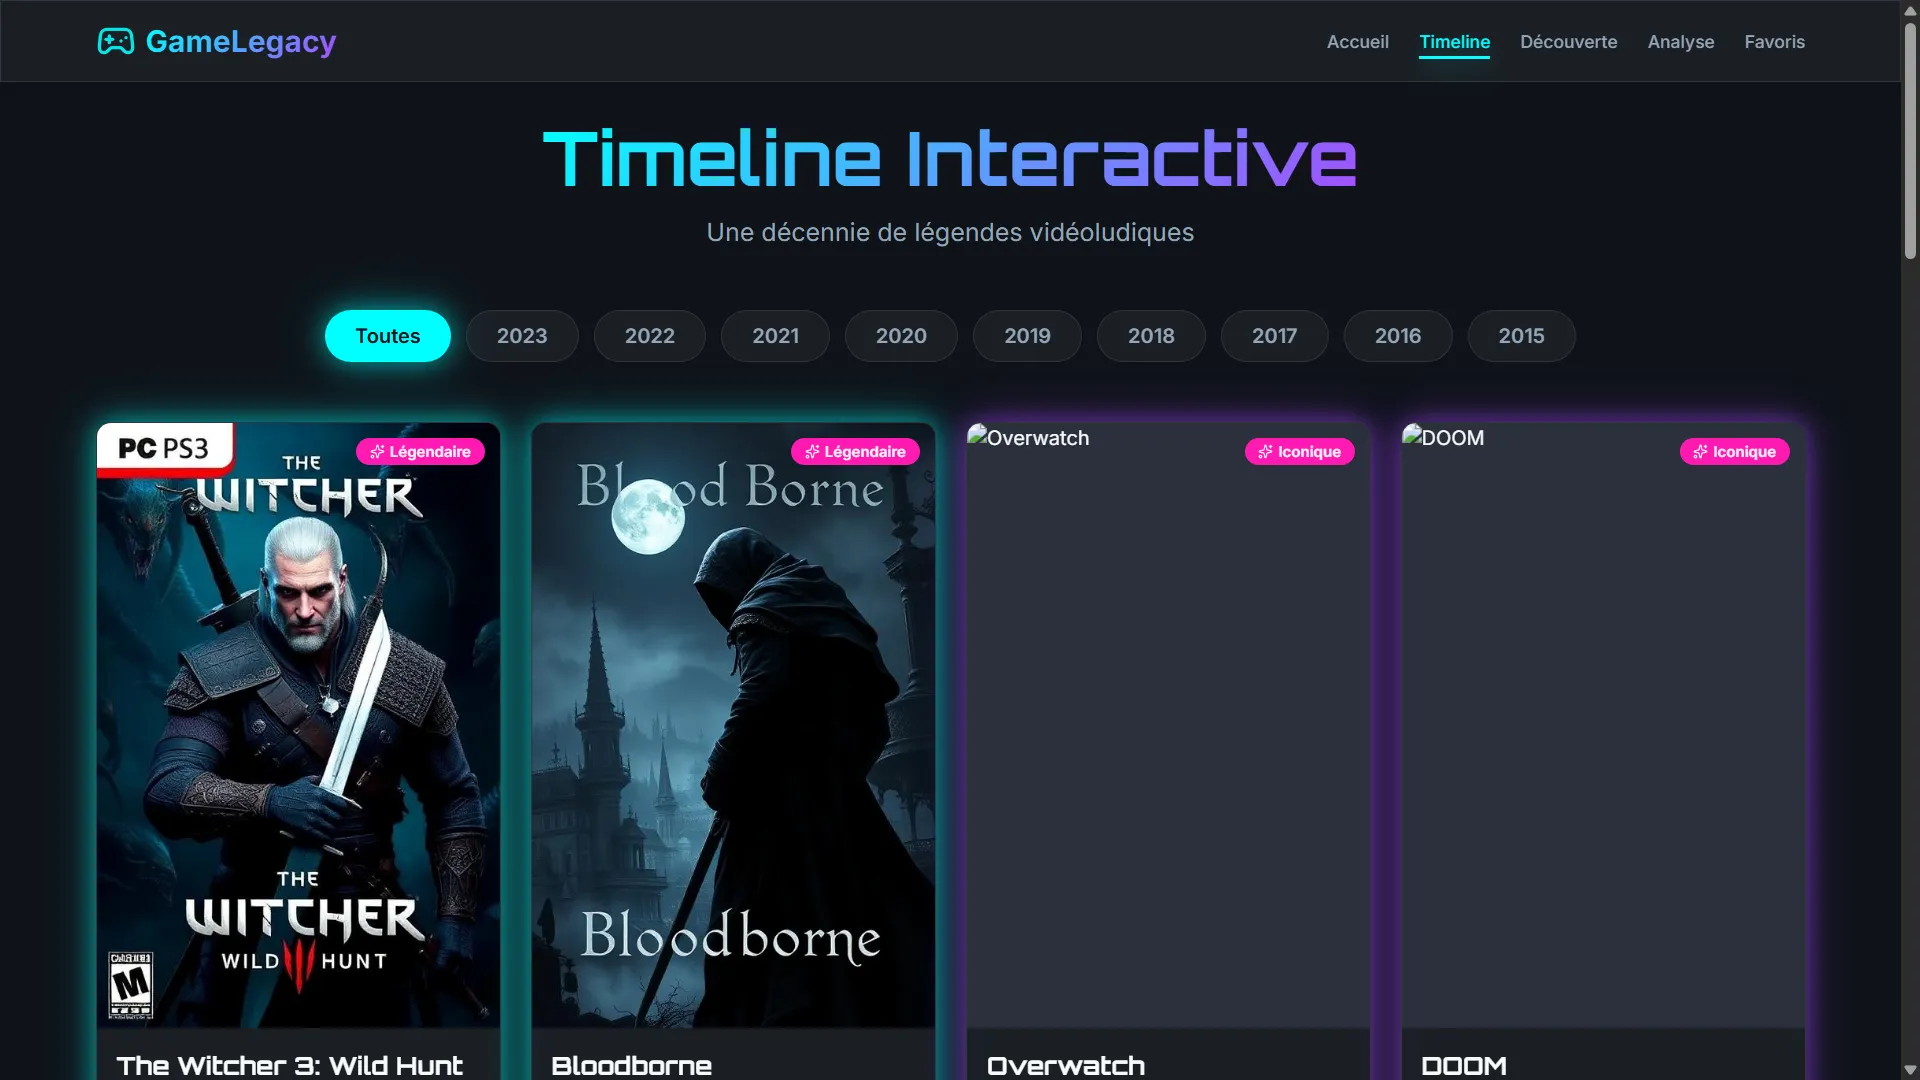Switch to the Timeline tab

coord(1454,42)
